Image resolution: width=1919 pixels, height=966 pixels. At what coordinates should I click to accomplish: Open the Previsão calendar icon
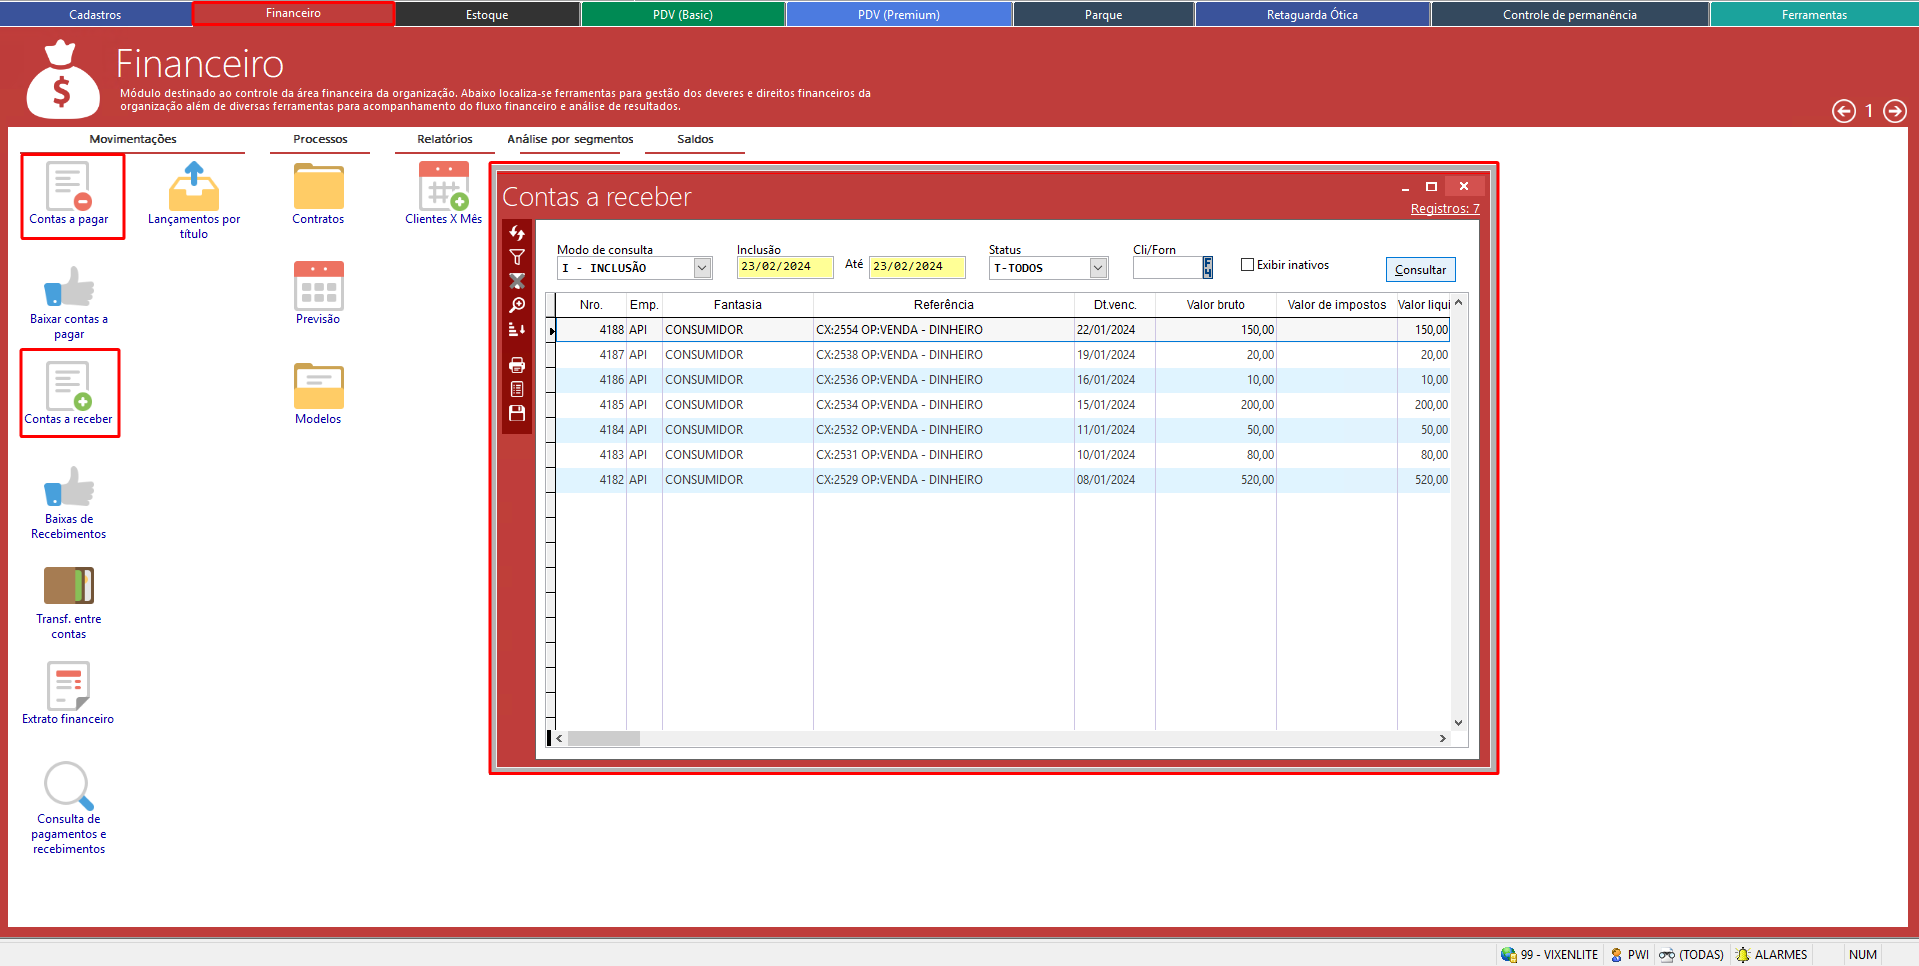318,287
